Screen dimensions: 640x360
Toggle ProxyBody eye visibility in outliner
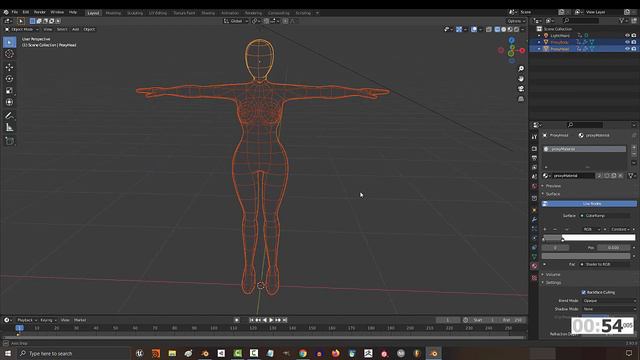coord(627,42)
